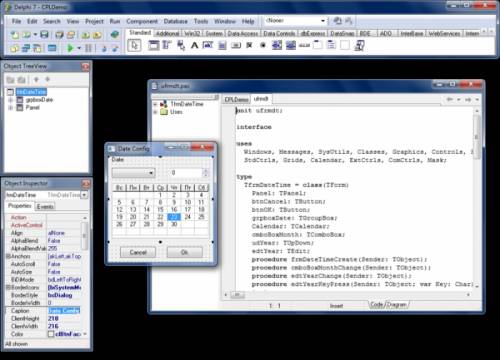This screenshot has height=360, width=500.
Task: Click the View Unit toolbar icon
Action: coord(14,48)
